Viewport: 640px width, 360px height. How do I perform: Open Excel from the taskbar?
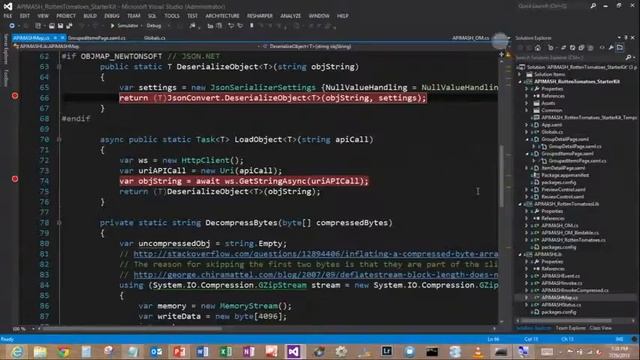[225, 351]
